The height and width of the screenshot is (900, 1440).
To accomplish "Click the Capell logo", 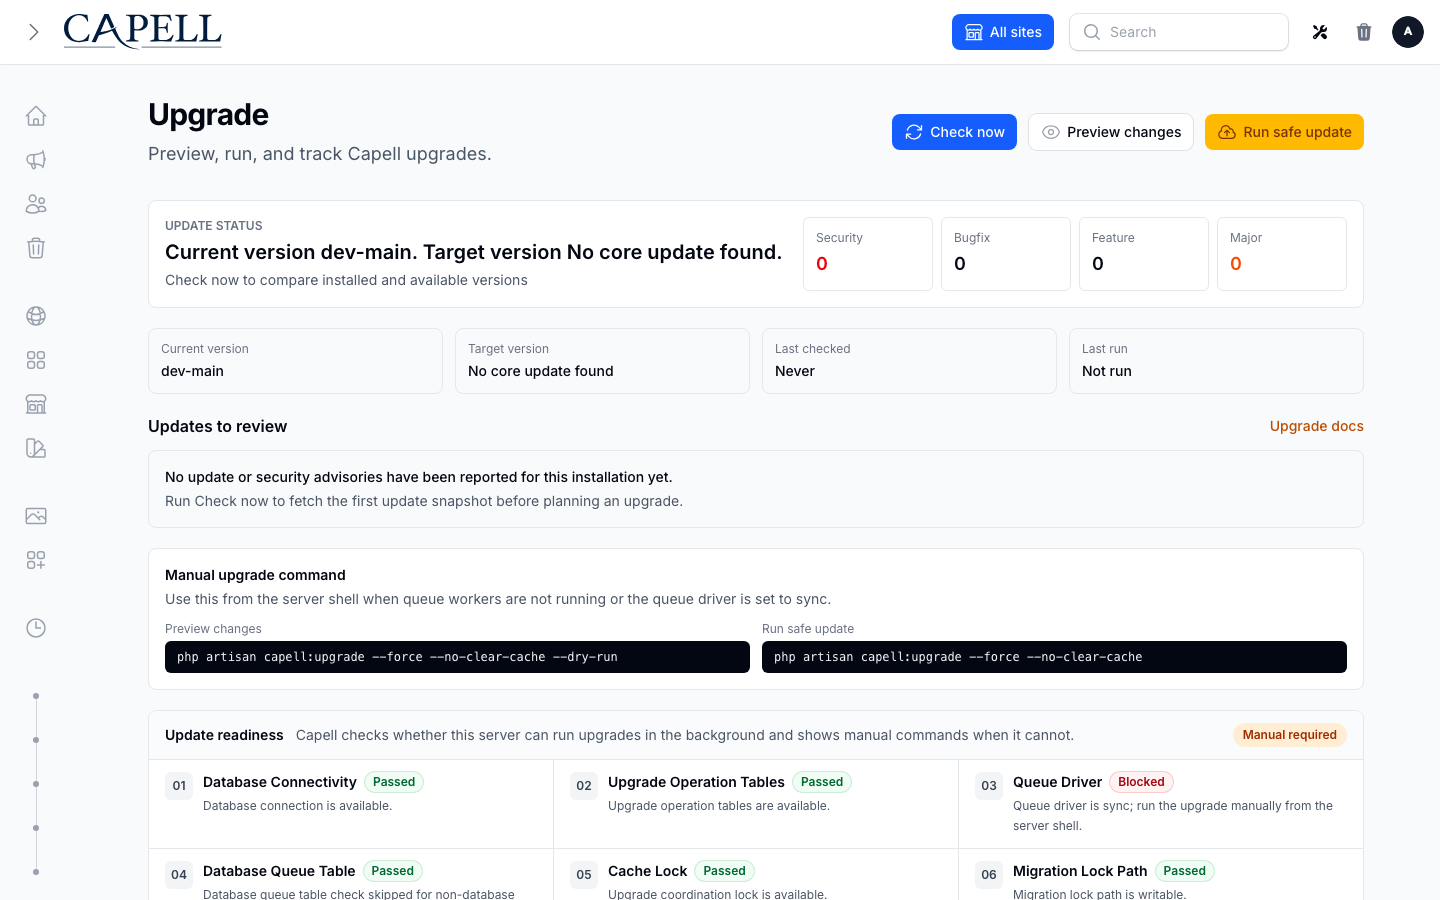I will [x=142, y=31].
